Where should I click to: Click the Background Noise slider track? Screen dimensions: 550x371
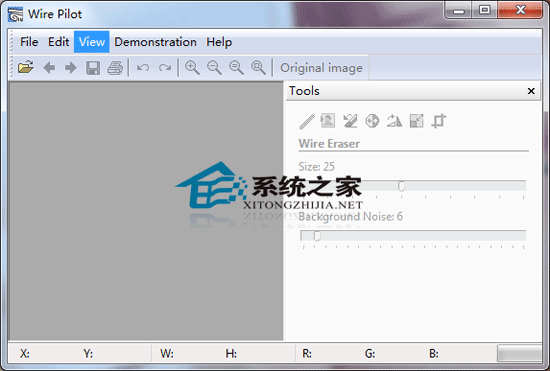[x=413, y=236]
